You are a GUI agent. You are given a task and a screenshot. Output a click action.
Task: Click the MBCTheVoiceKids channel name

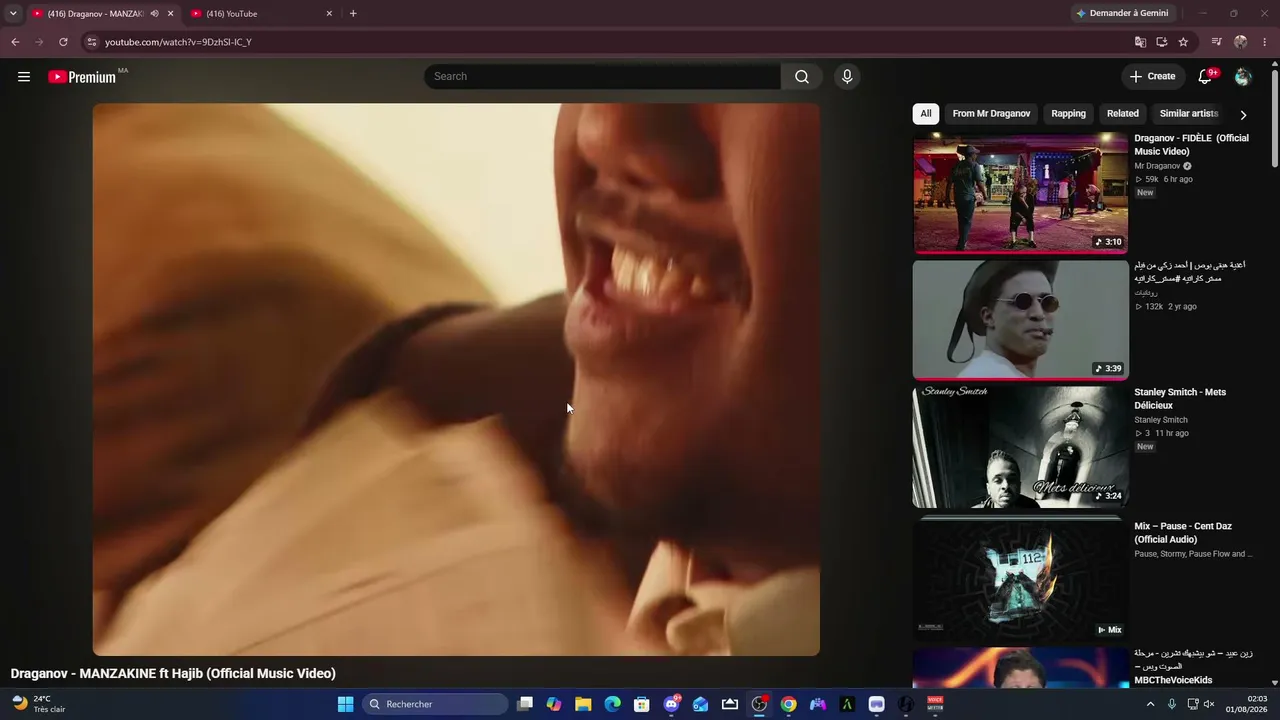[x=1173, y=680]
